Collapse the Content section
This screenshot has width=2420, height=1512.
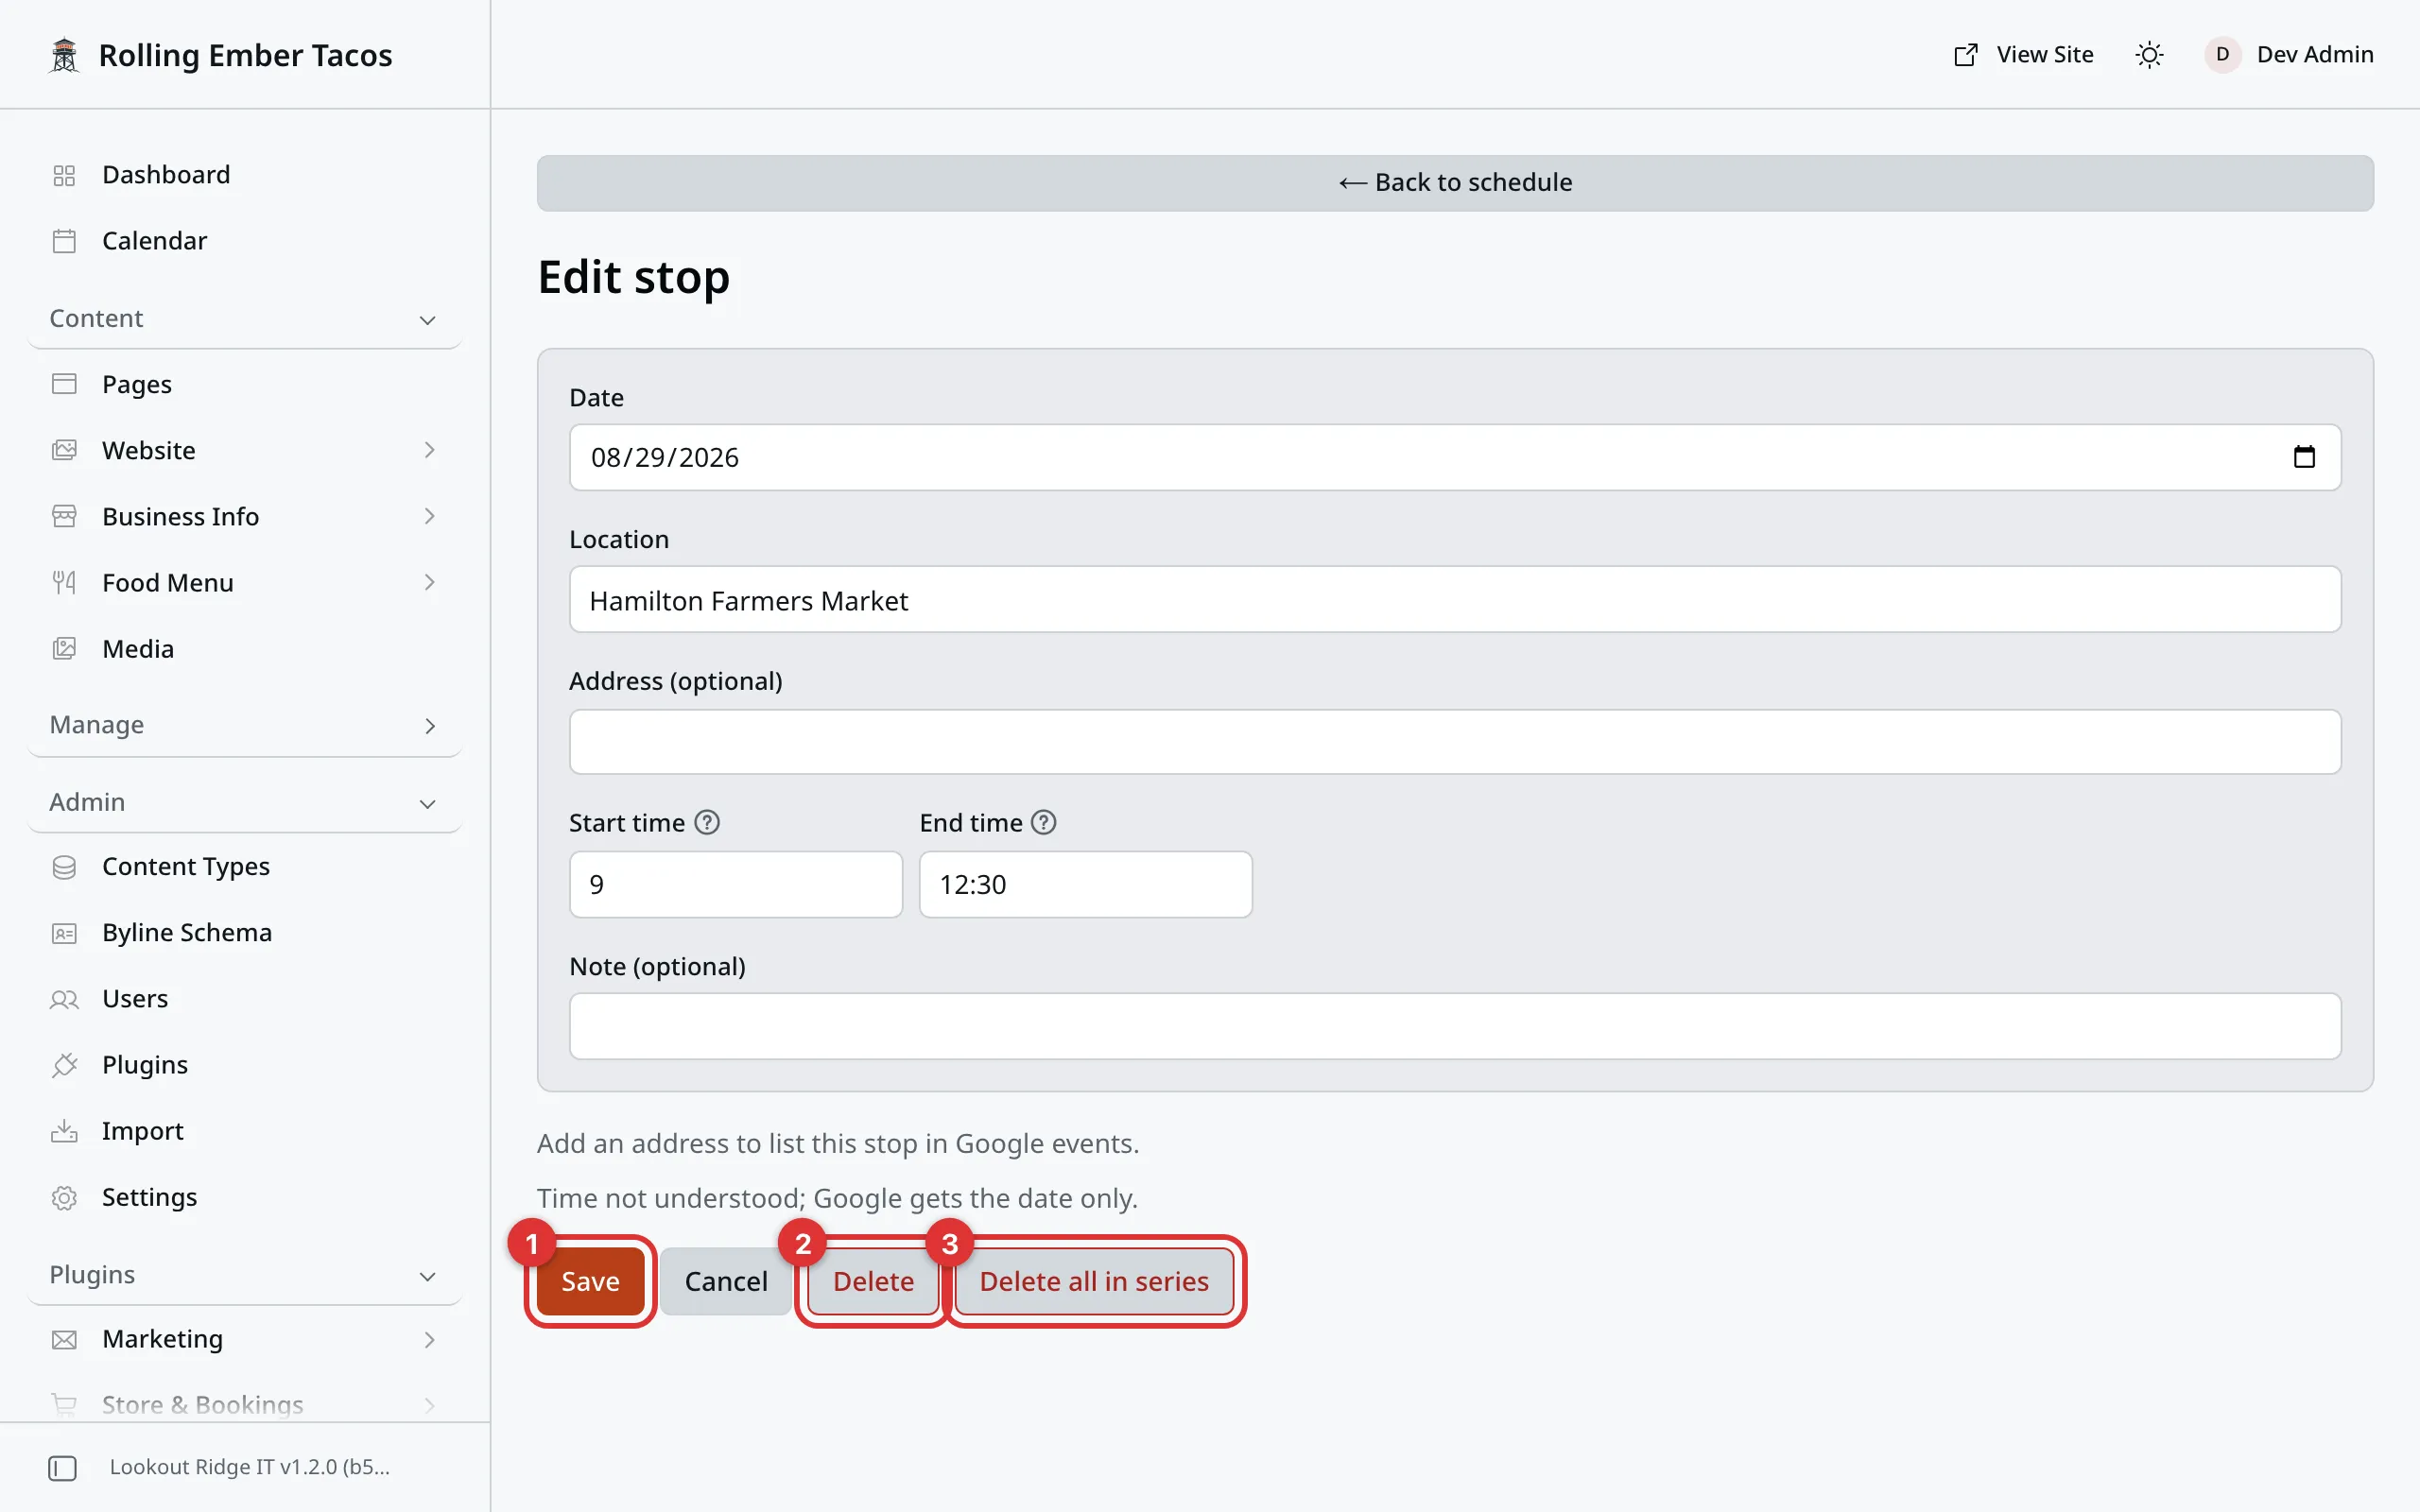coord(245,319)
